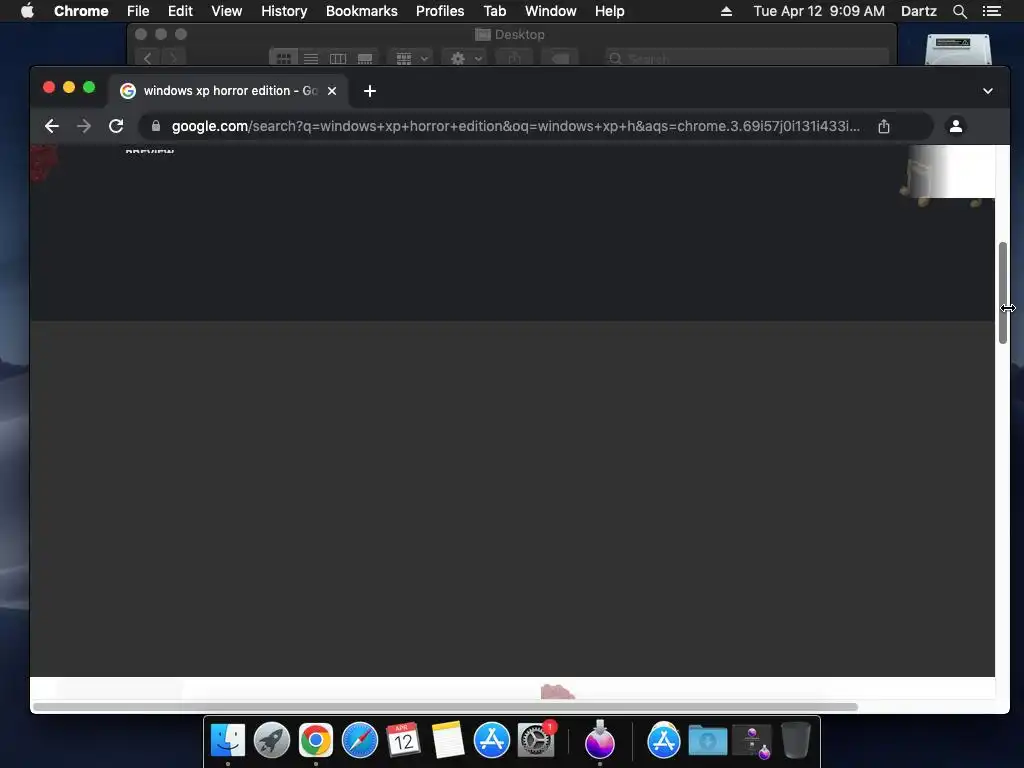The image size is (1024, 768).
Task: Click the Dartz user name in menu bar
Action: (x=918, y=11)
